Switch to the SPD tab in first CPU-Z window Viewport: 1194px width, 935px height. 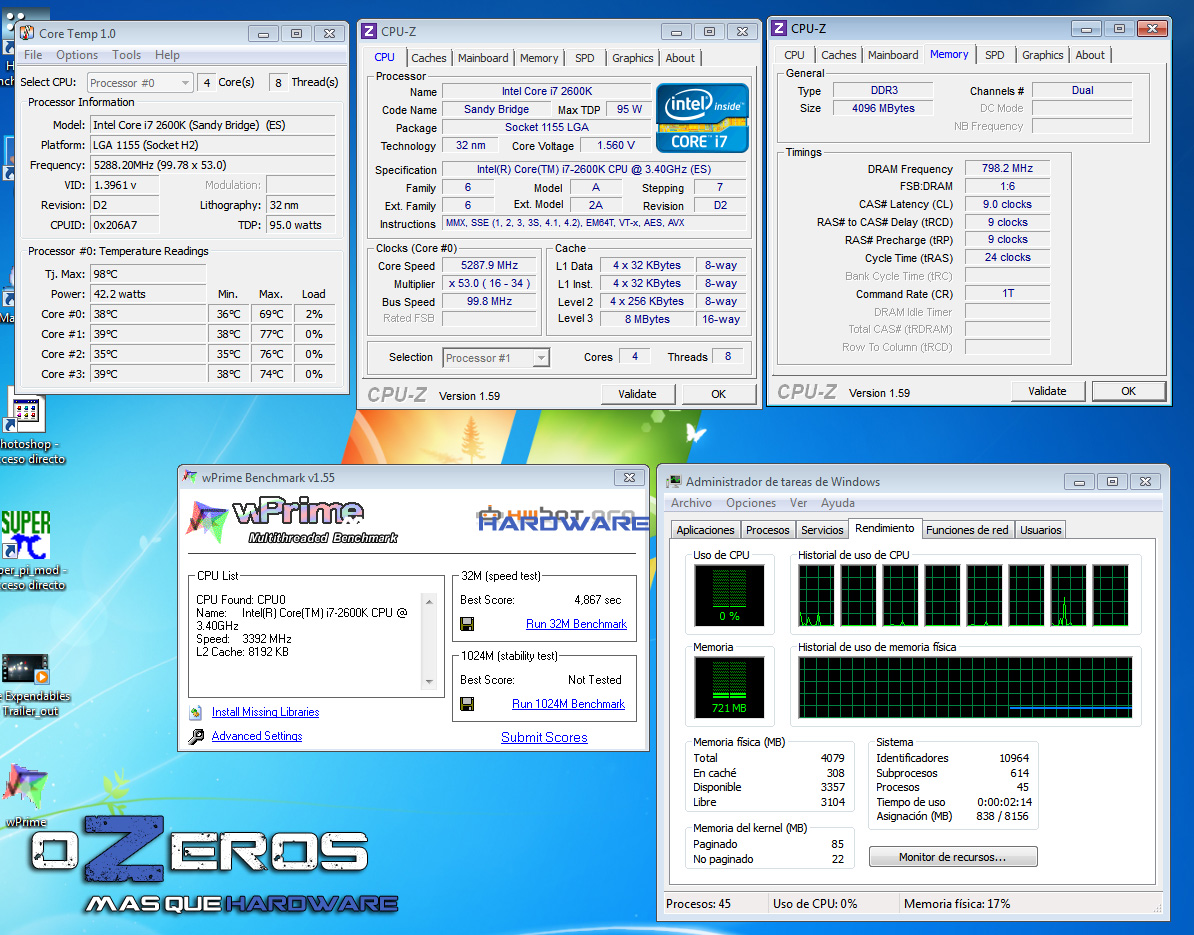(x=585, y=58)
